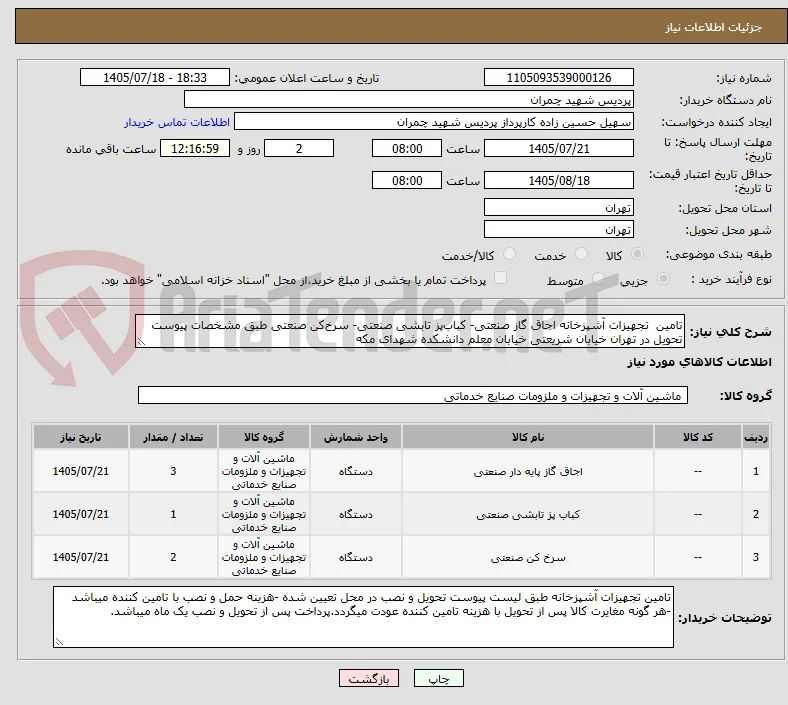Click the need number field 1105093539000126

tap(559, 78)
